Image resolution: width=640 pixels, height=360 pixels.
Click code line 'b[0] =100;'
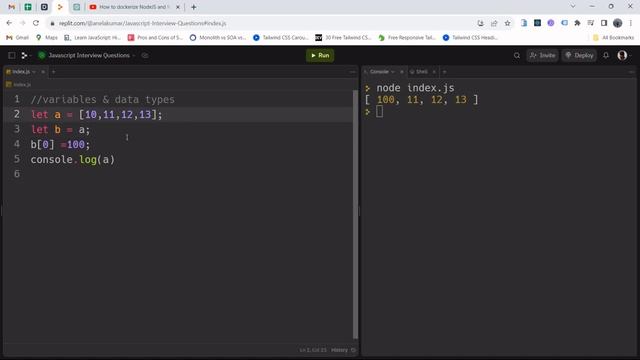click(x=60, y=144)
